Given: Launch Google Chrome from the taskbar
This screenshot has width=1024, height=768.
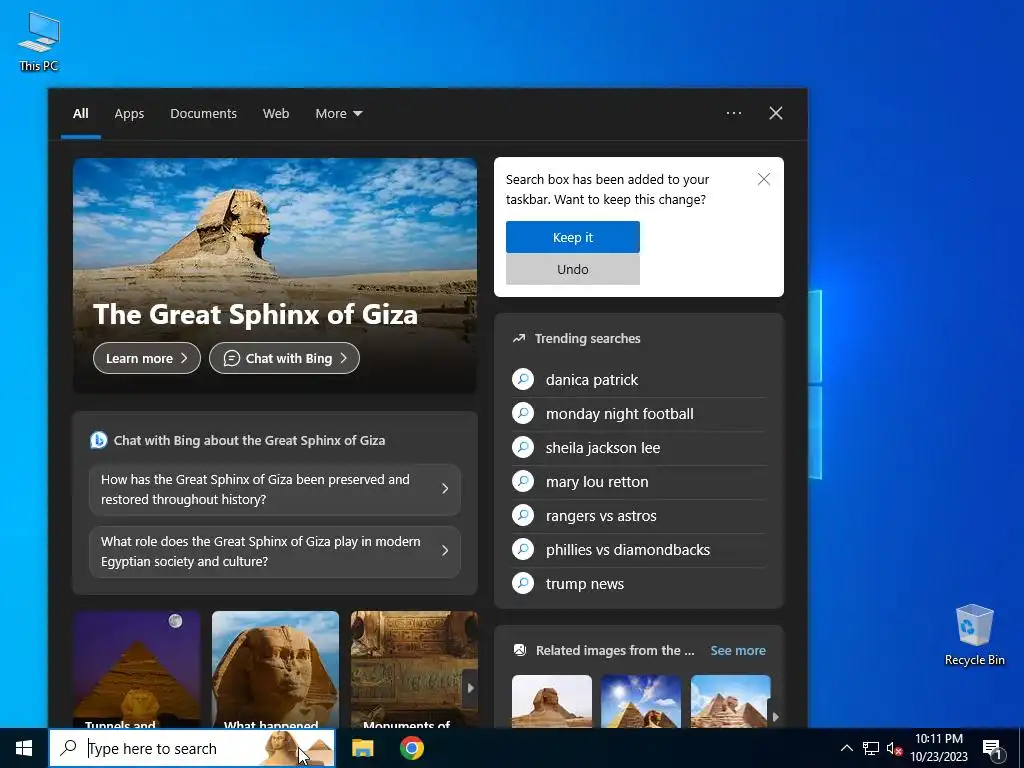Looking at the screenshot, I should (412, 748).
